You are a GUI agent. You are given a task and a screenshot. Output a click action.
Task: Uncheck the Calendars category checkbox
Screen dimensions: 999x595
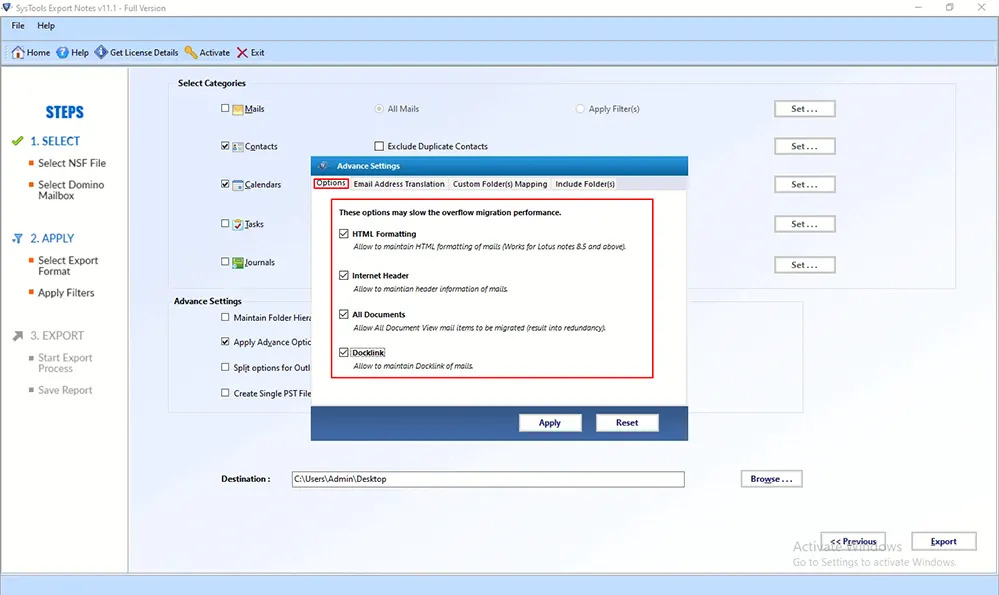(x=225, y=184)
